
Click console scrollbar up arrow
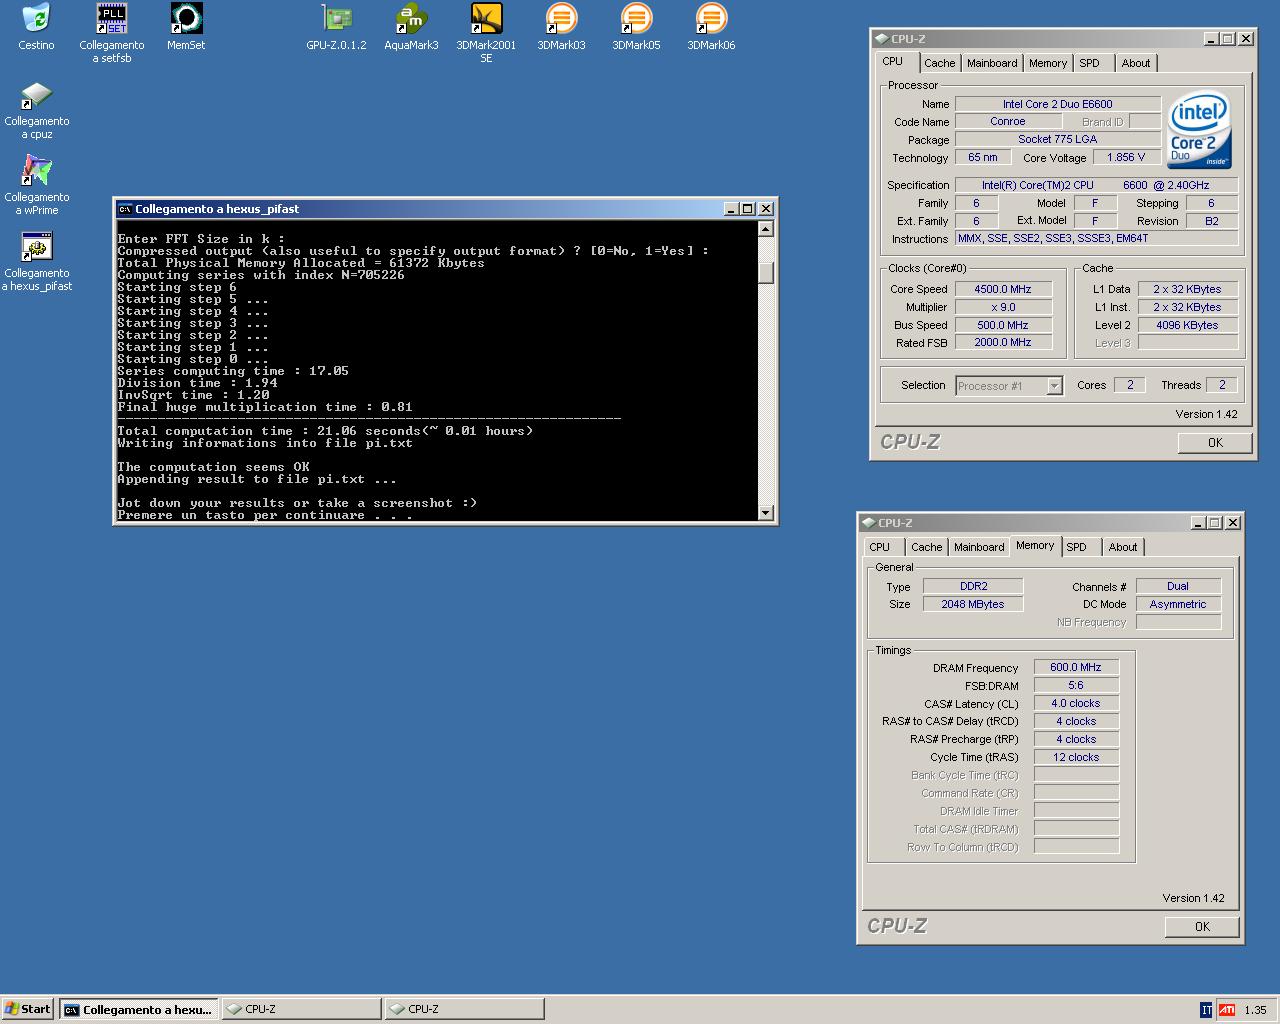pyautogui.click(x=766, y=229)
